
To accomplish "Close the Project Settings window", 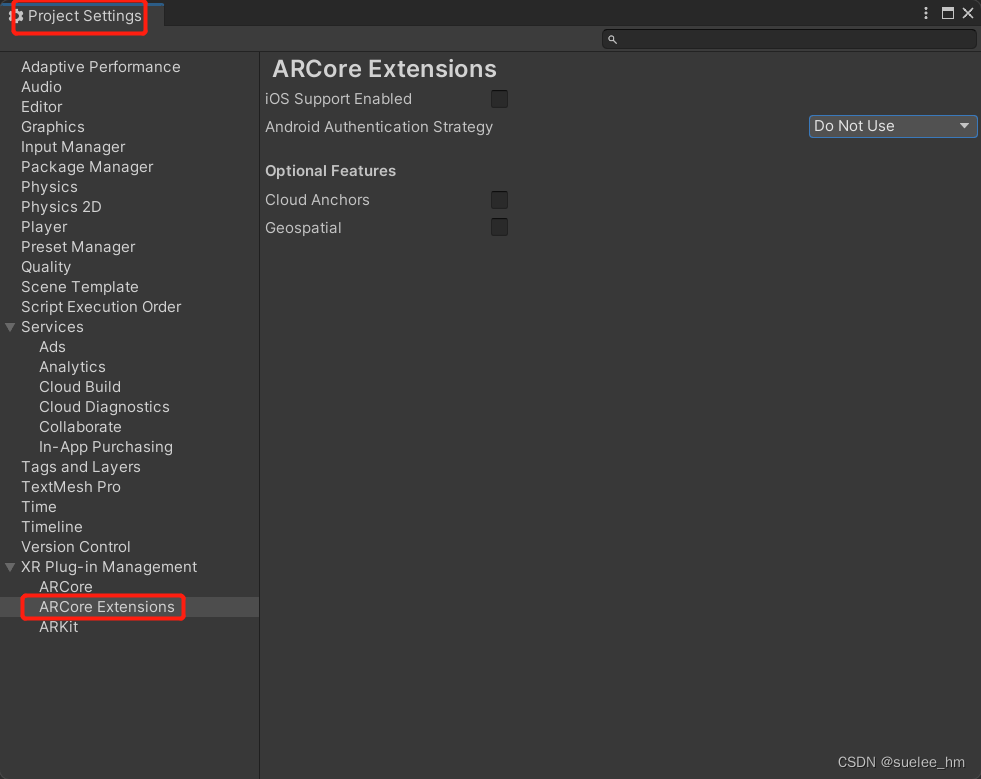I will [x=968, y=13].
